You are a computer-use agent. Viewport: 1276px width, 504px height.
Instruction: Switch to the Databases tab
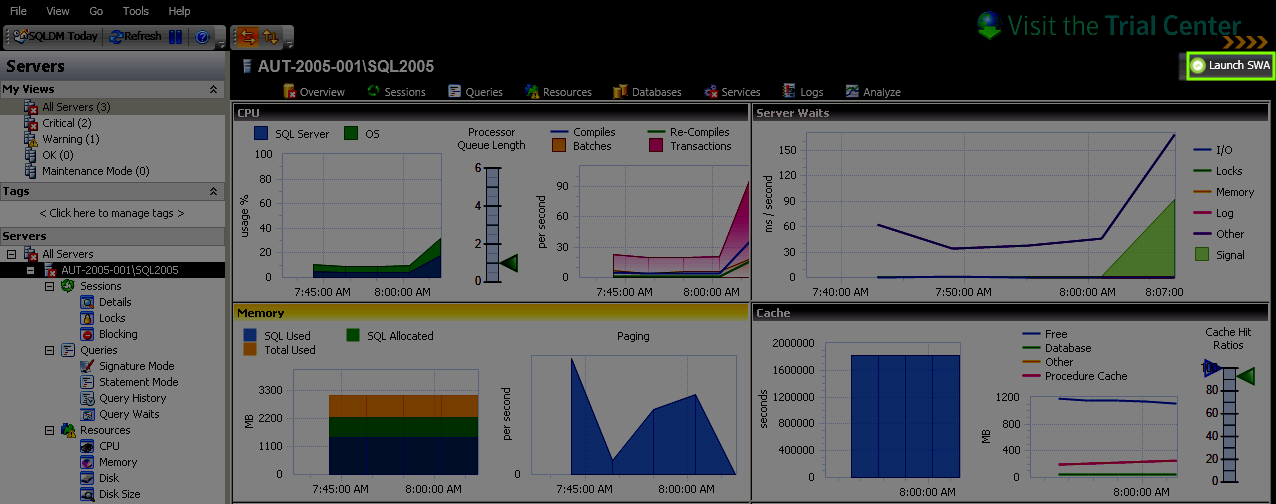pyautogui.click(x=647, y=91)
